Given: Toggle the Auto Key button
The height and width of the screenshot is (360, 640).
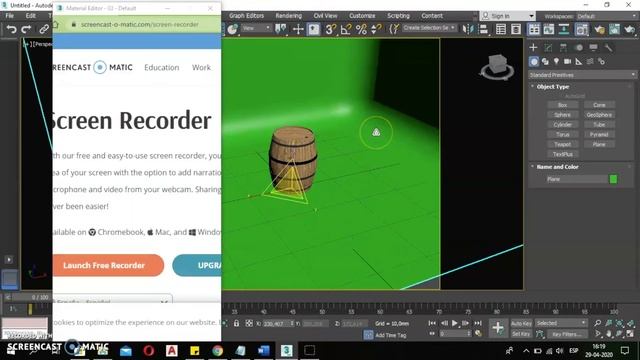Looking at the screenshot, I should coord(521,323).
